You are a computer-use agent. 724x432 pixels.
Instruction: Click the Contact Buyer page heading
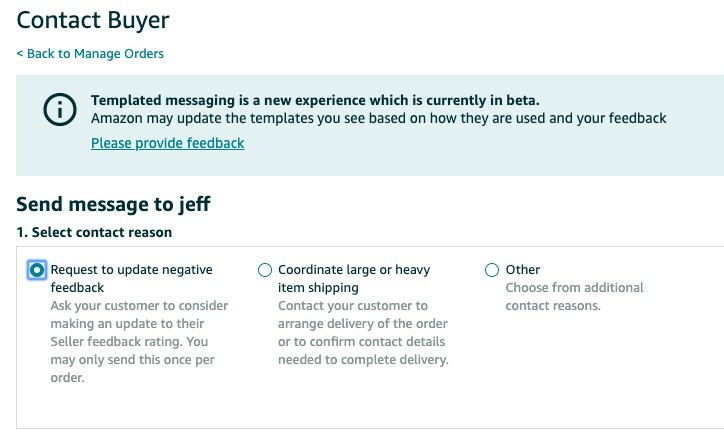pos(93,20)
